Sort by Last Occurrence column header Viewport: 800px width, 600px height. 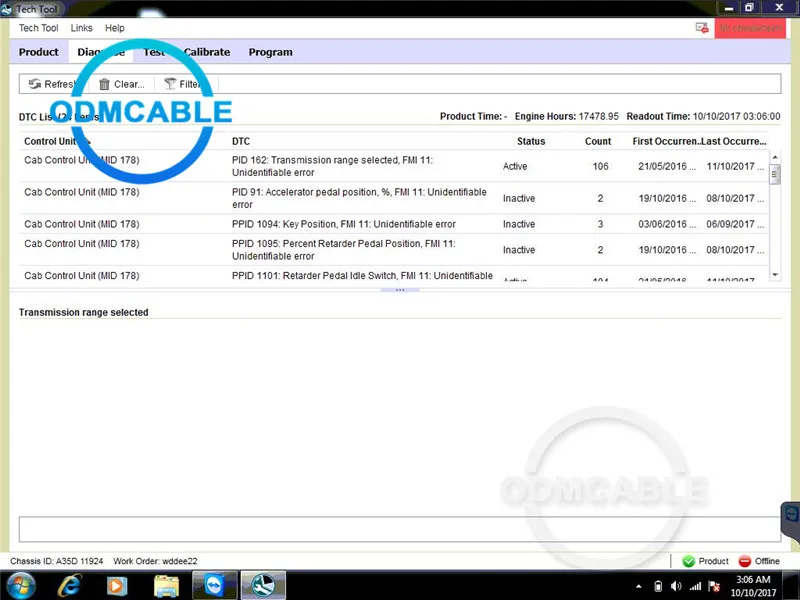tap(734, 141)
